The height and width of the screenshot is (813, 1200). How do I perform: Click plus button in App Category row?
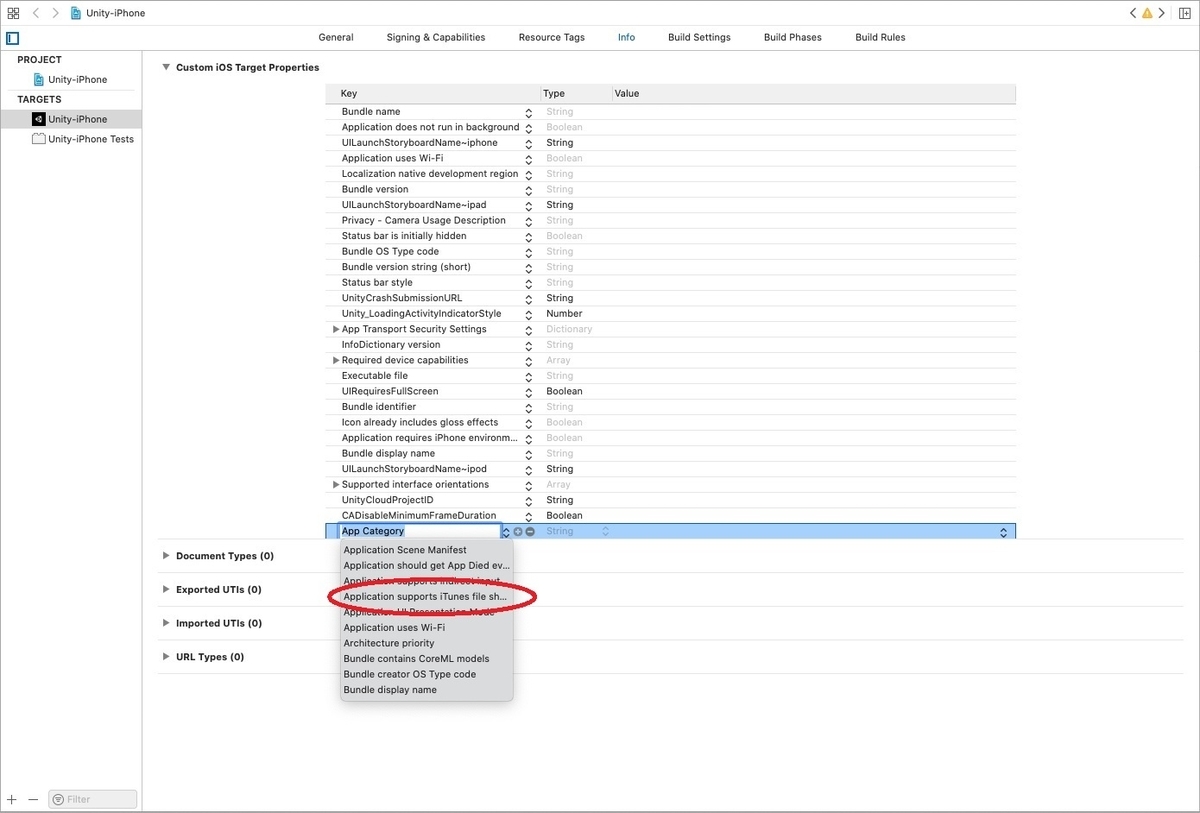coord(518,531)
